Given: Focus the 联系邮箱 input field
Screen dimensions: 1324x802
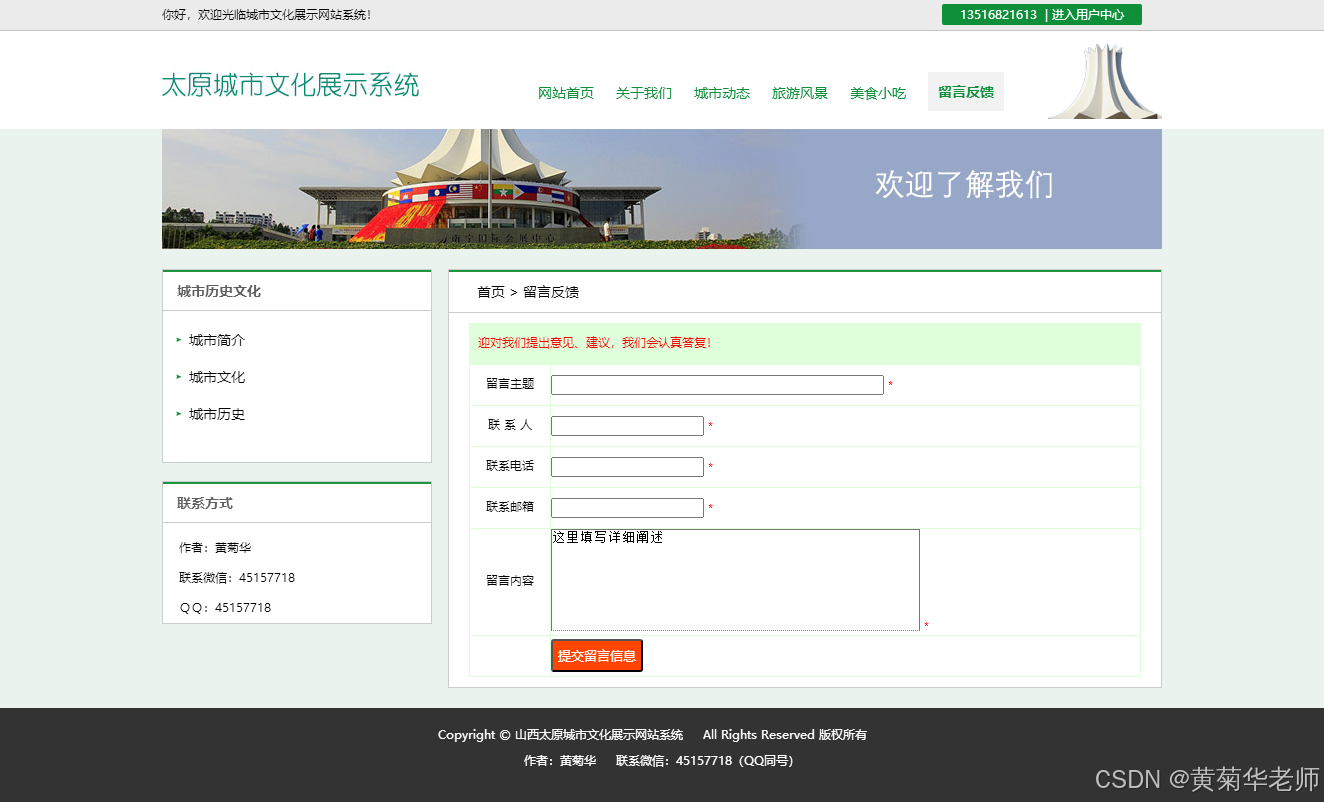Looking at the screenshot, I should click(627, 508).
